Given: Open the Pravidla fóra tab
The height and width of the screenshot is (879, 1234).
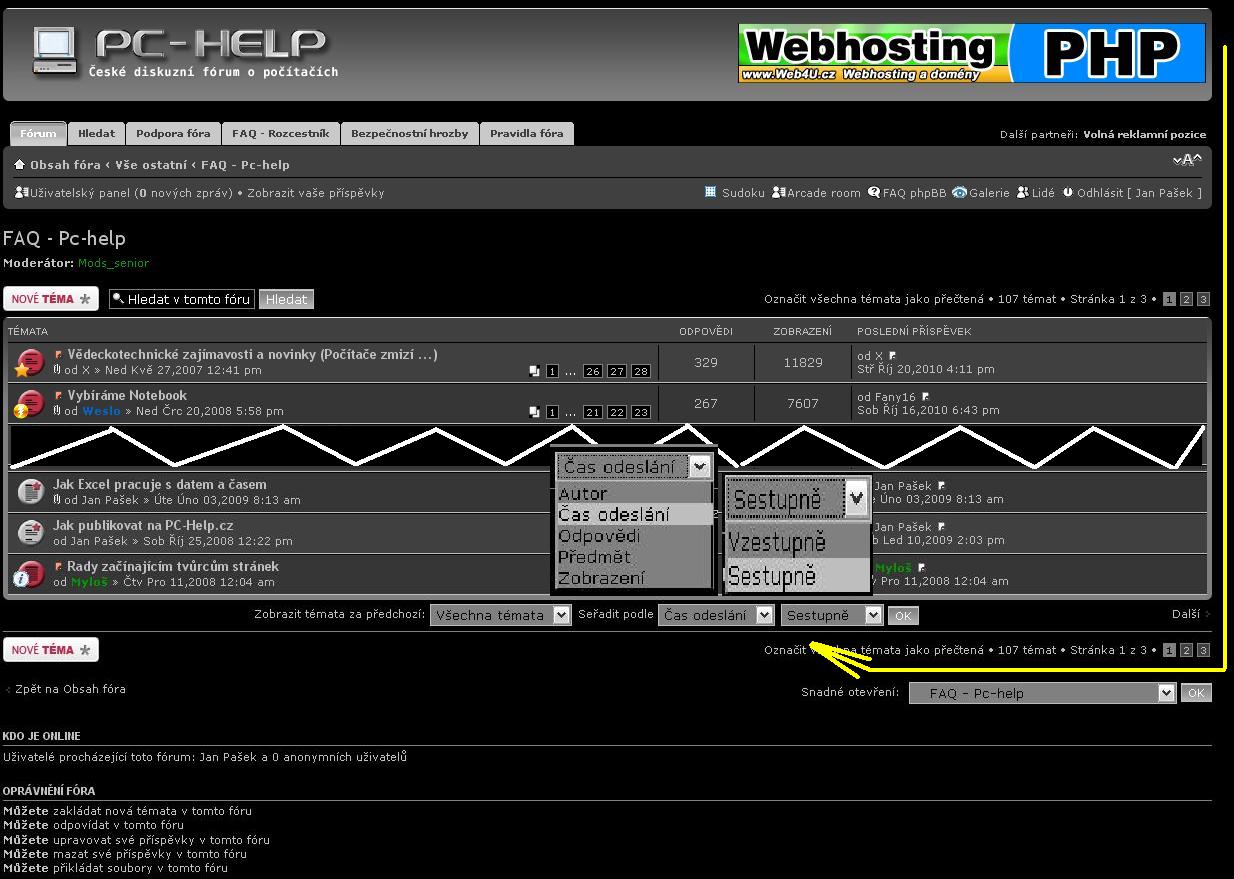Looking at the screenshot, I should tap(526, 134).
